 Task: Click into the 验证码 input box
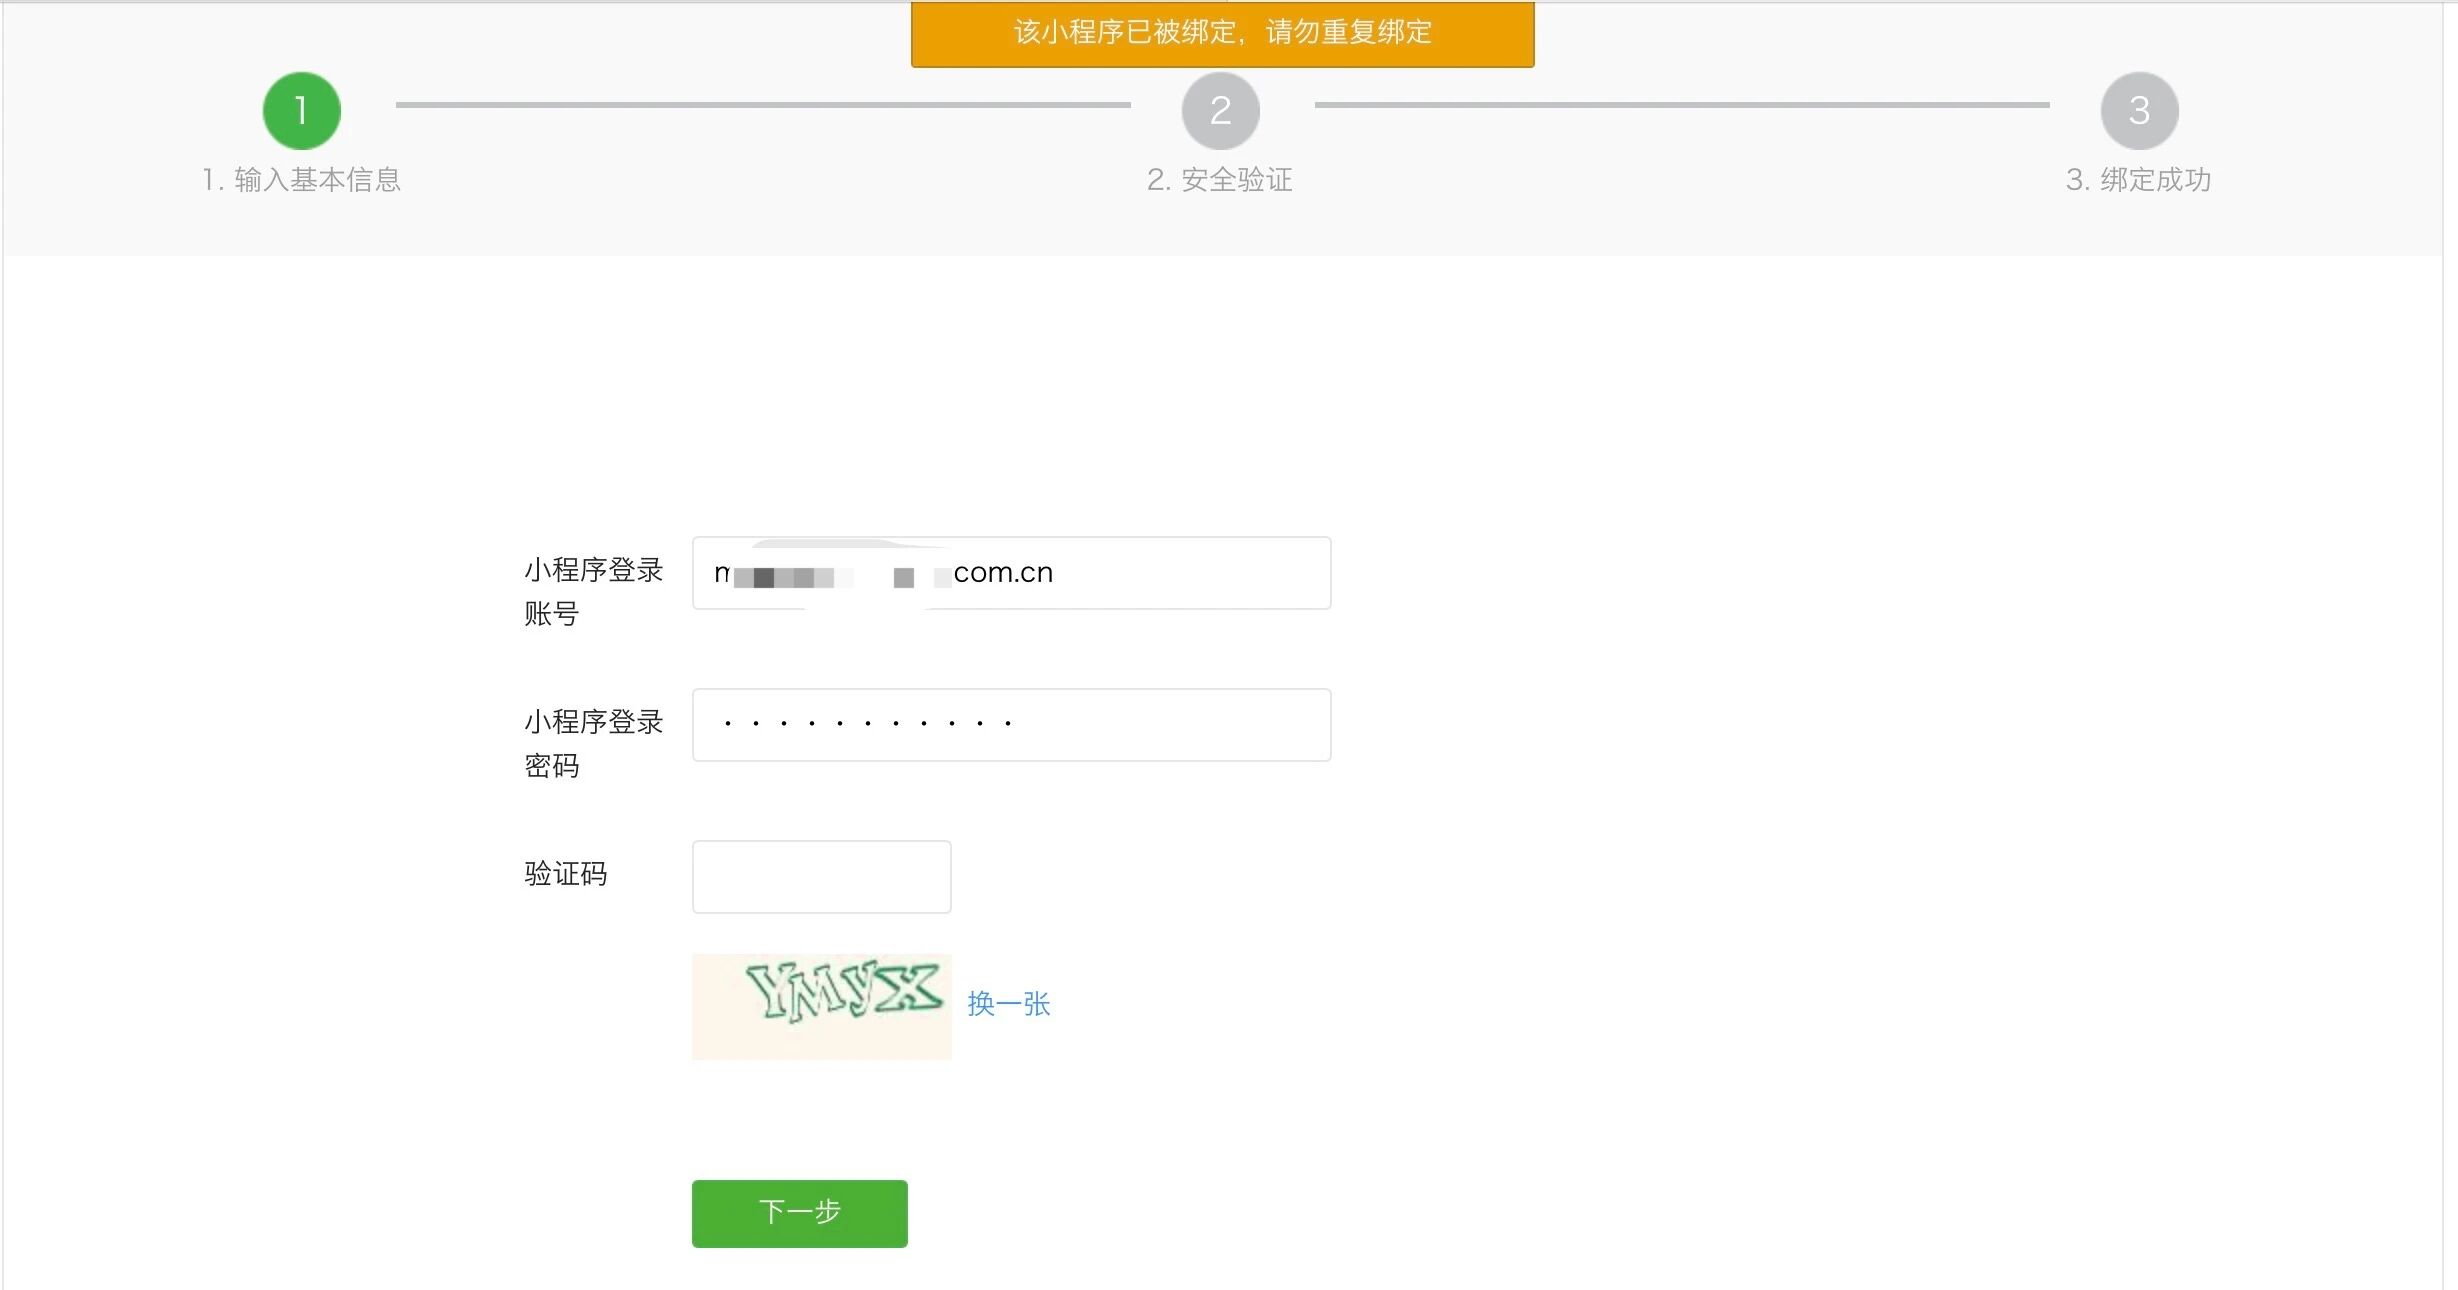click(x=821, y=877)
